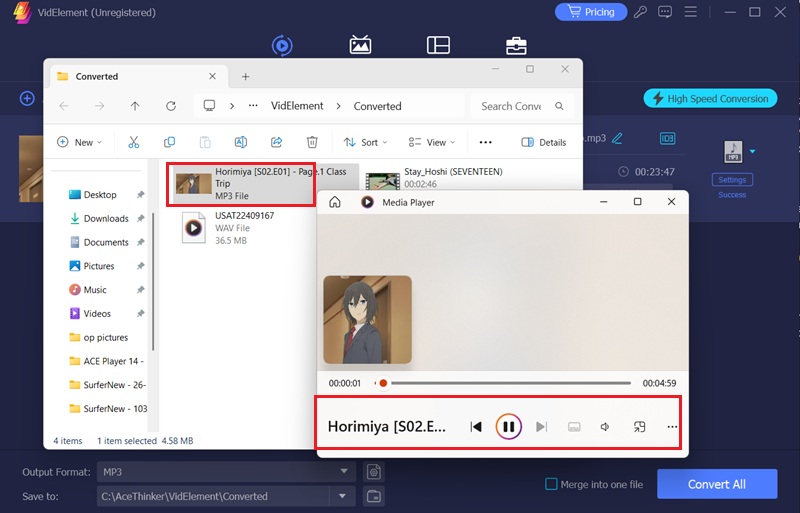Image resolution: width=800 pixels, height=513 pixels.
Task: Click the register key icon in VidElement
Action: tap(640, 12)
